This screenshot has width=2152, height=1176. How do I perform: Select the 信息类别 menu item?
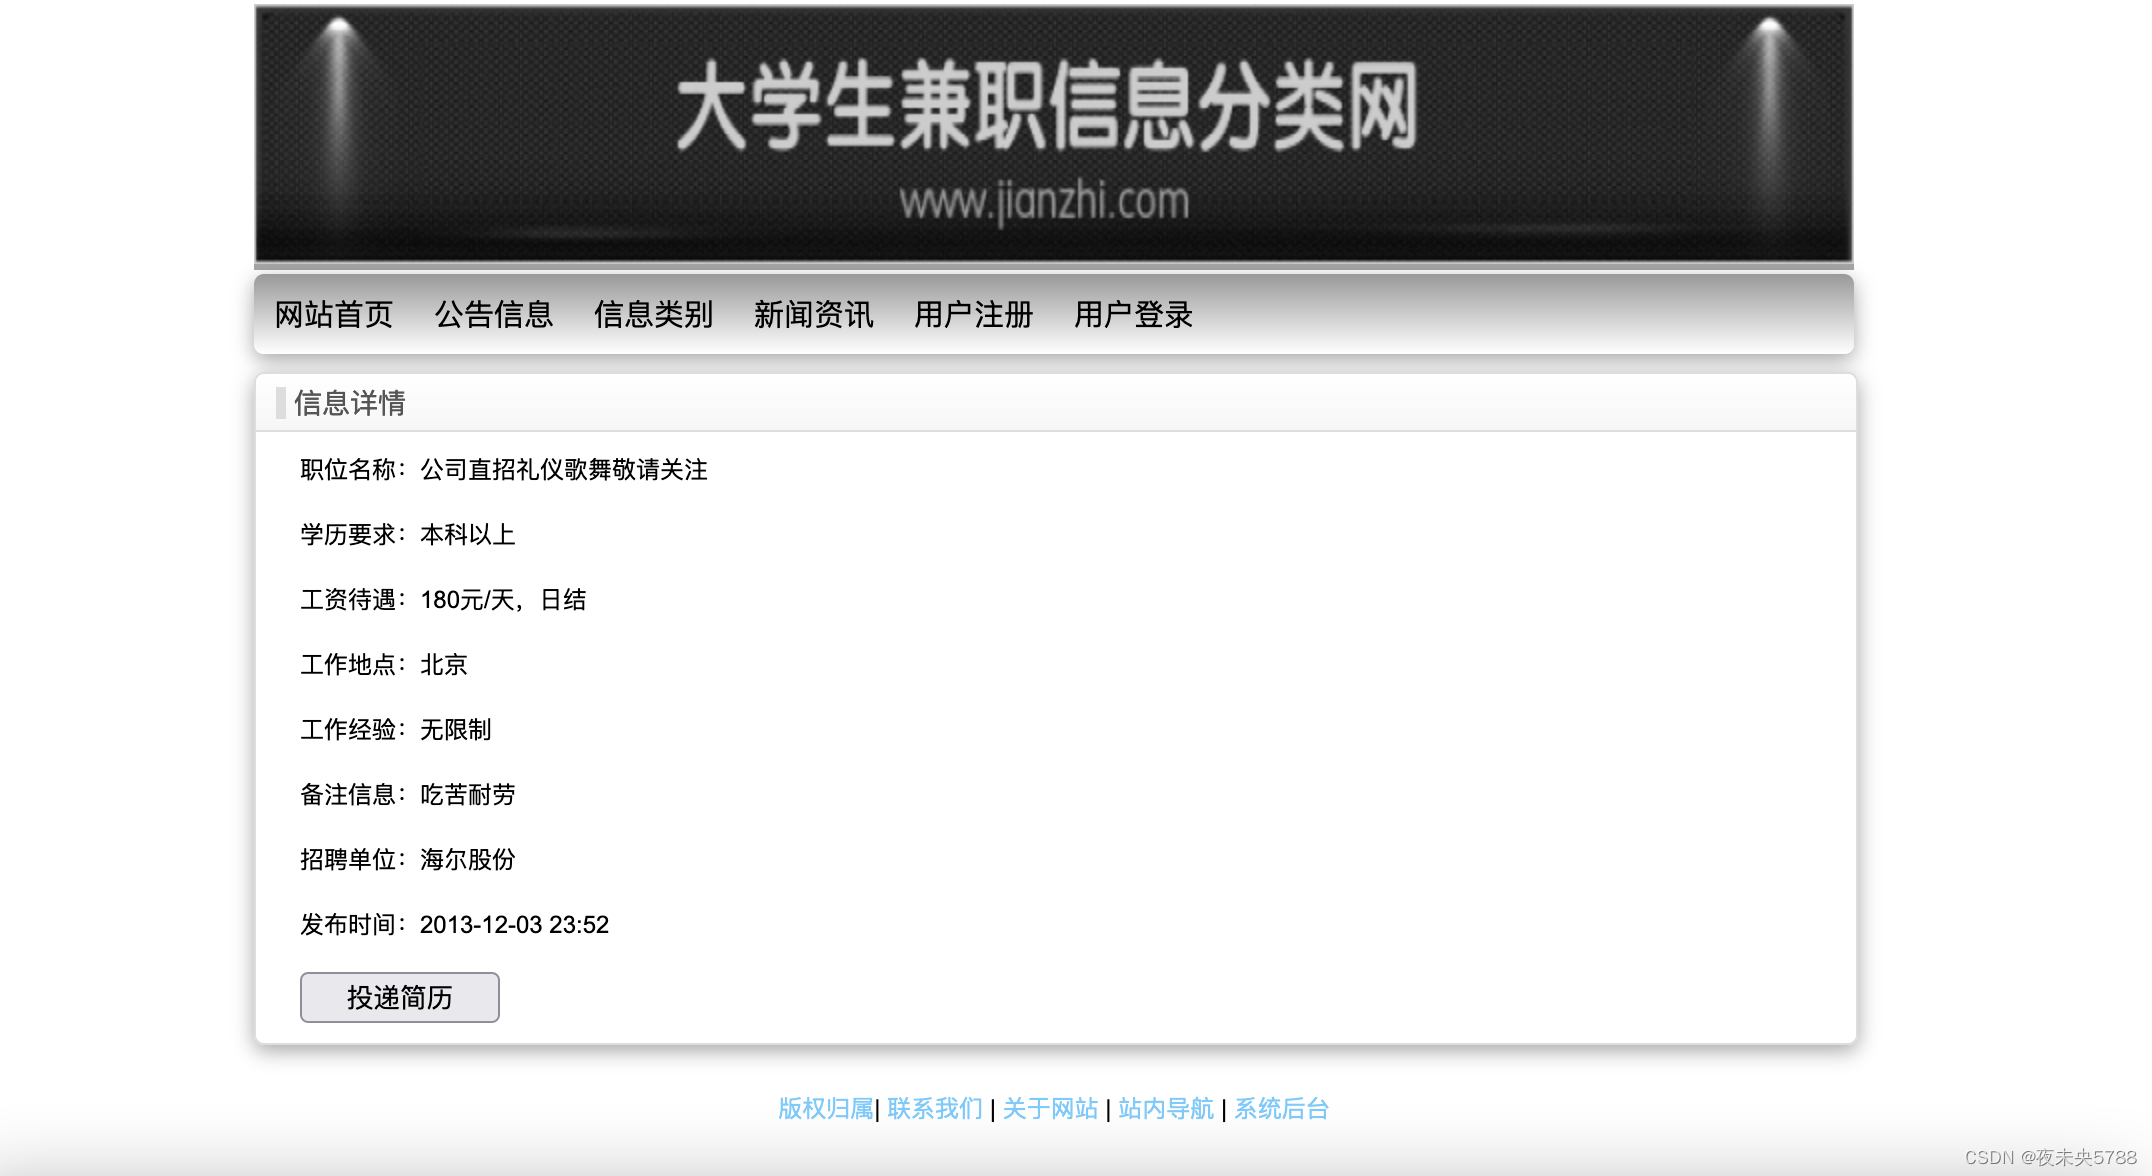653,315
